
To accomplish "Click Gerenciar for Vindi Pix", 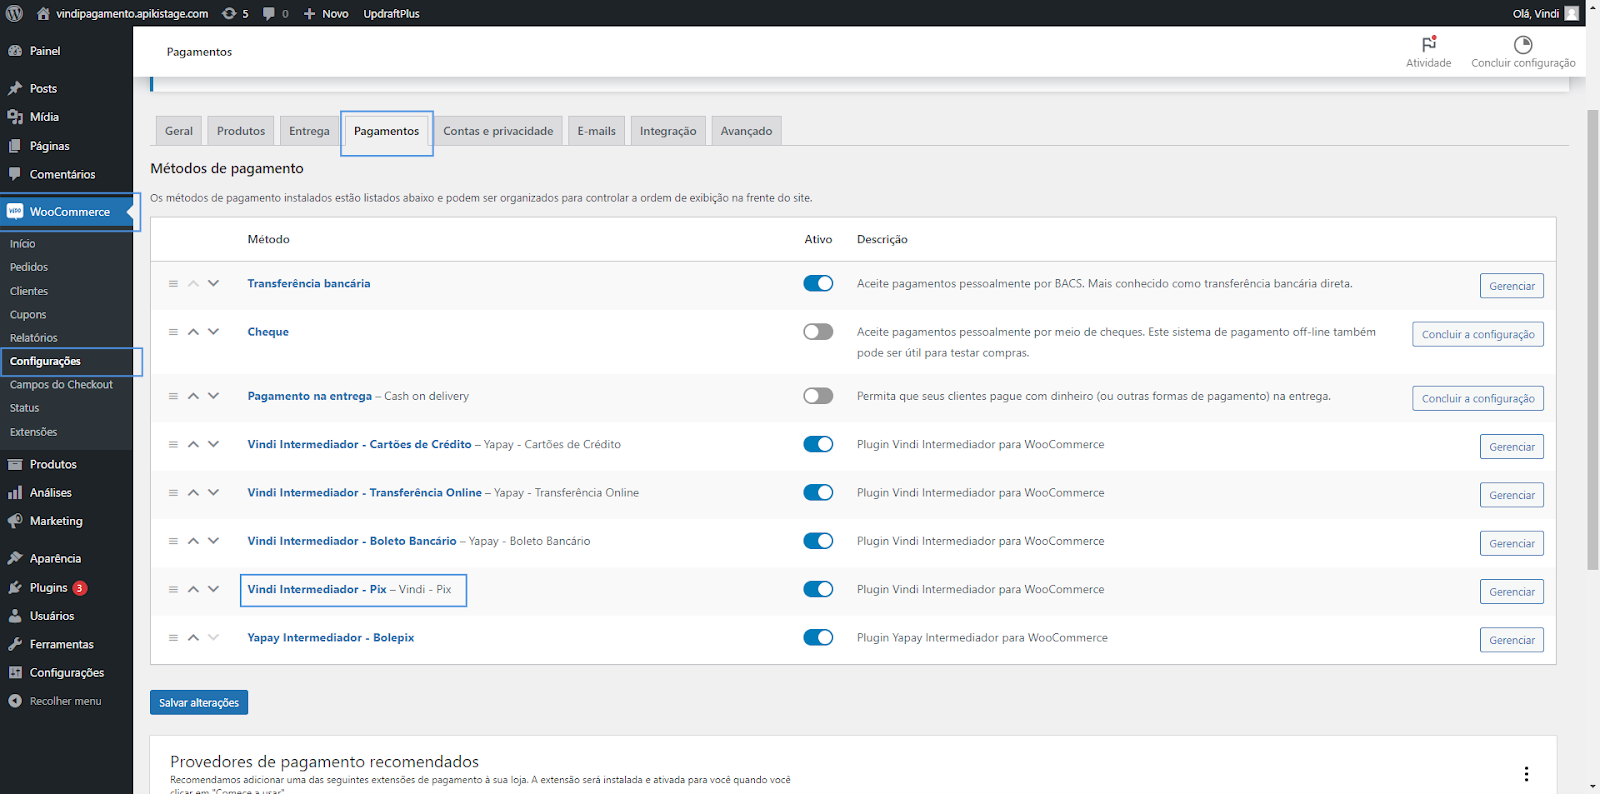I will pos(1511,592).
